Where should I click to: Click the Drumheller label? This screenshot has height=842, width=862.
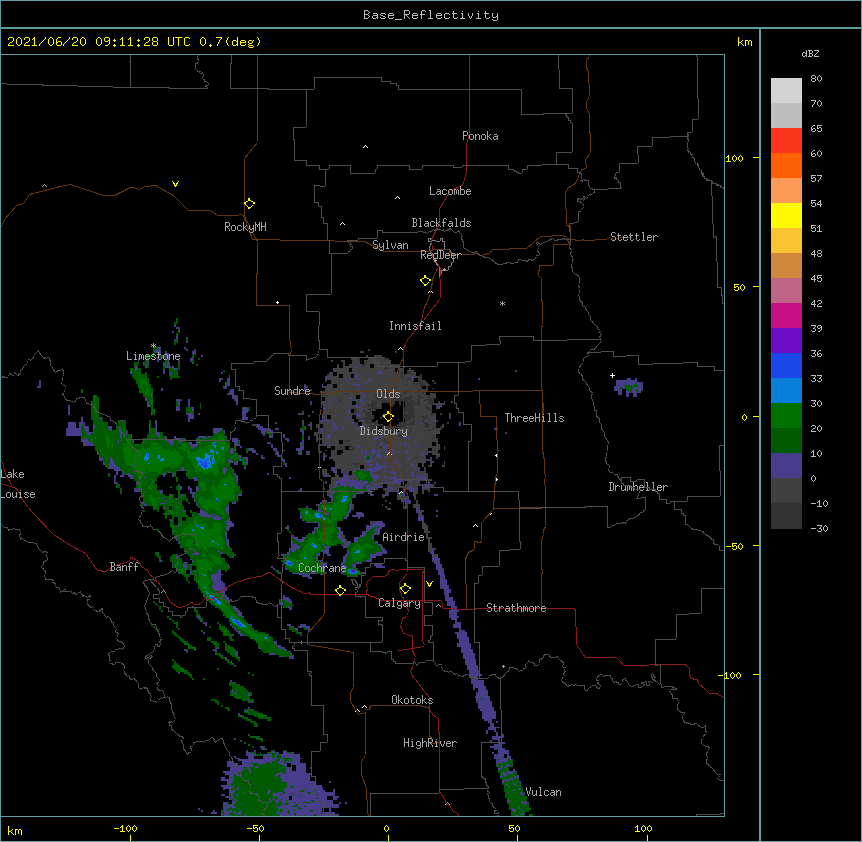click(638, 487)
